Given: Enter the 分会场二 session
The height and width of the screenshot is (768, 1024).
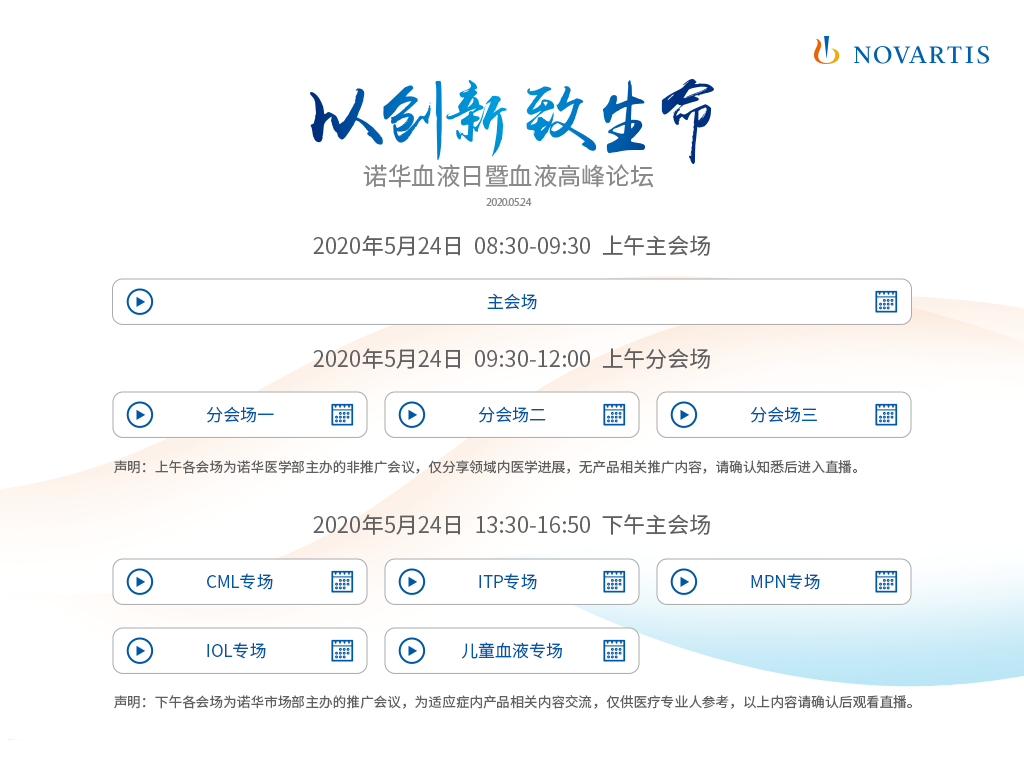Looking at the screenshot, I should click(x=512, y=415).
